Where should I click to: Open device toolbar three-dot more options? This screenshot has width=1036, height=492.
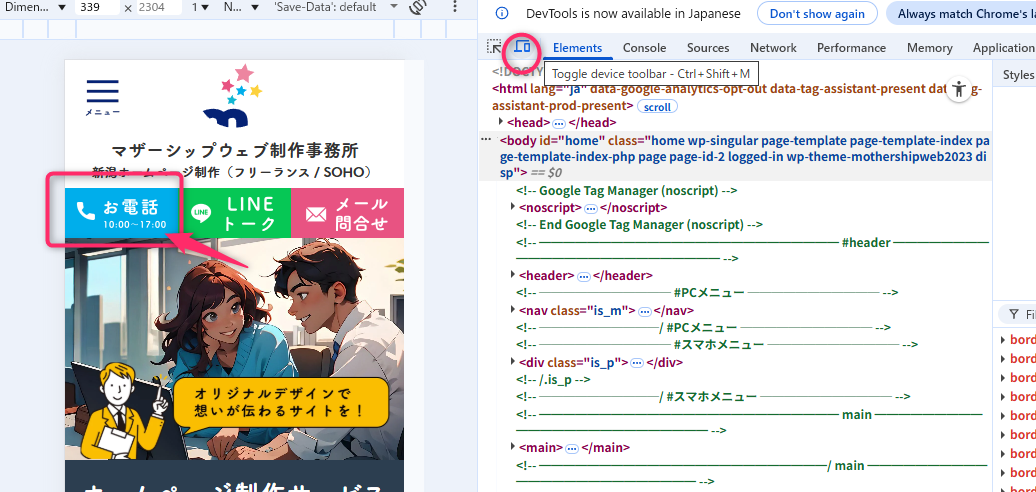[x=454, y=8]
